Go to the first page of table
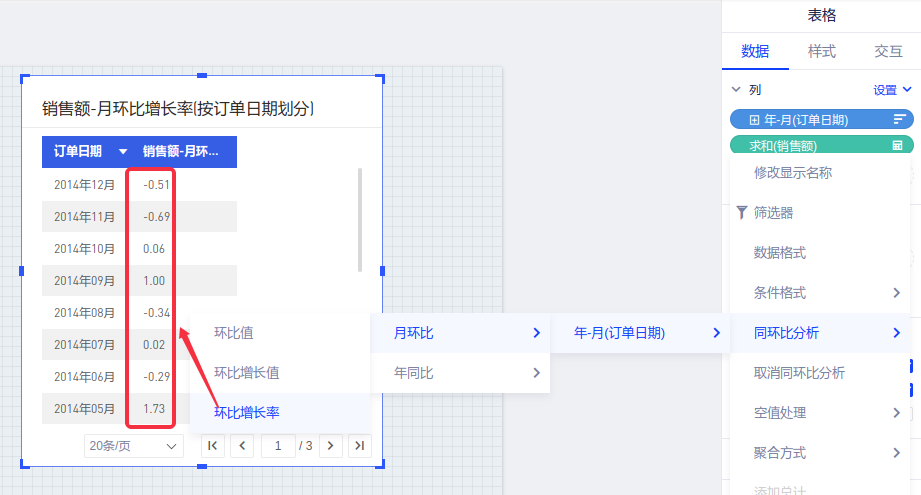The image size is (921, 495). point(212,445)
